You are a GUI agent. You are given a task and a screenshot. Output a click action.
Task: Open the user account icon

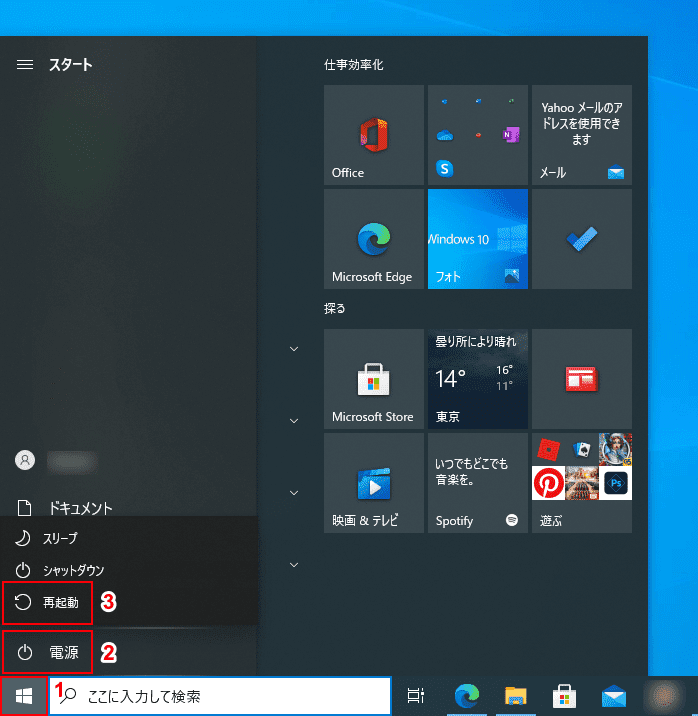click(25, 460)
